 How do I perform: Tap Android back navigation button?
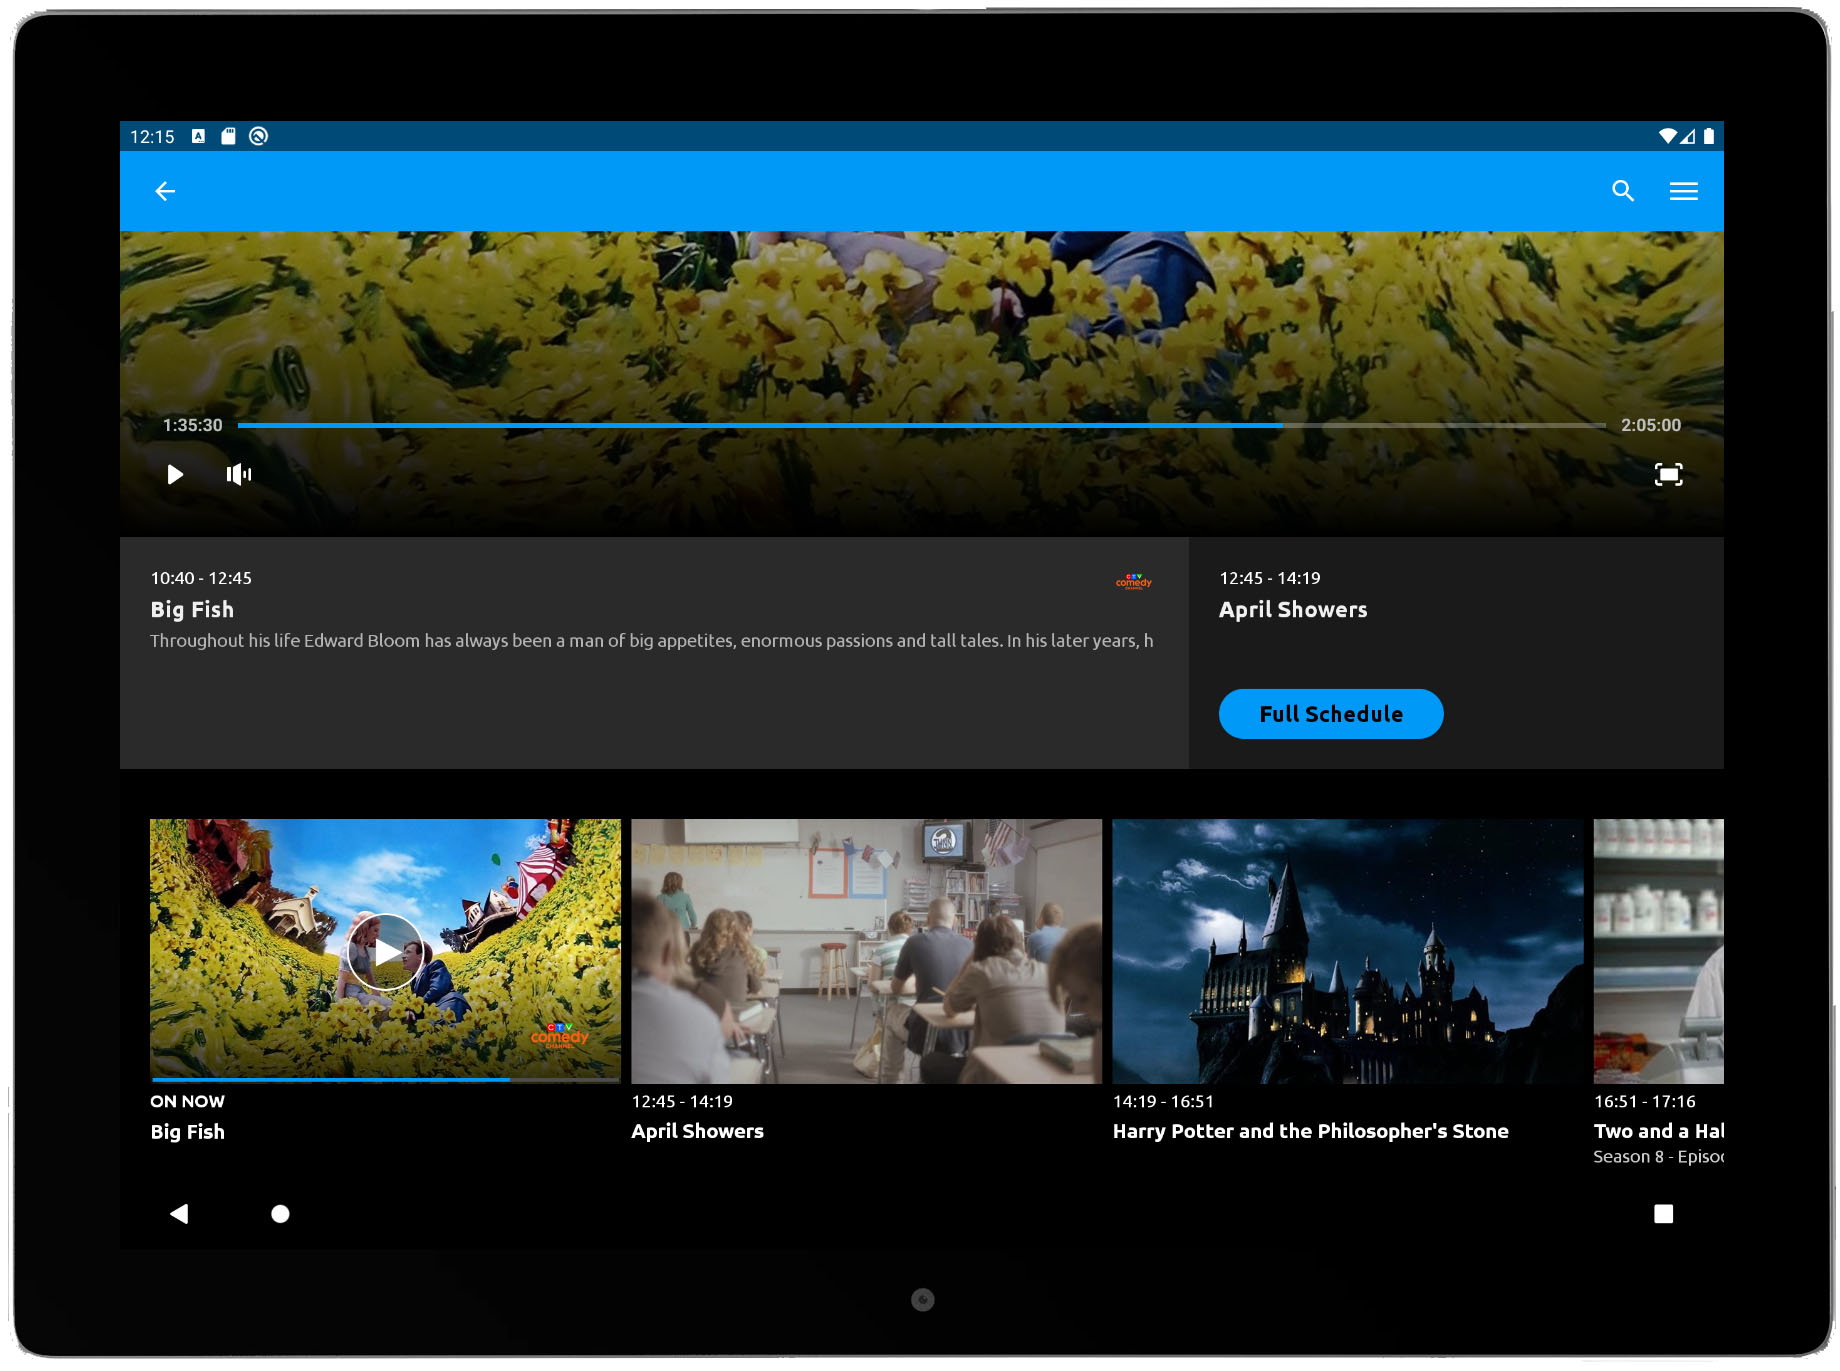click(179, 1214)
